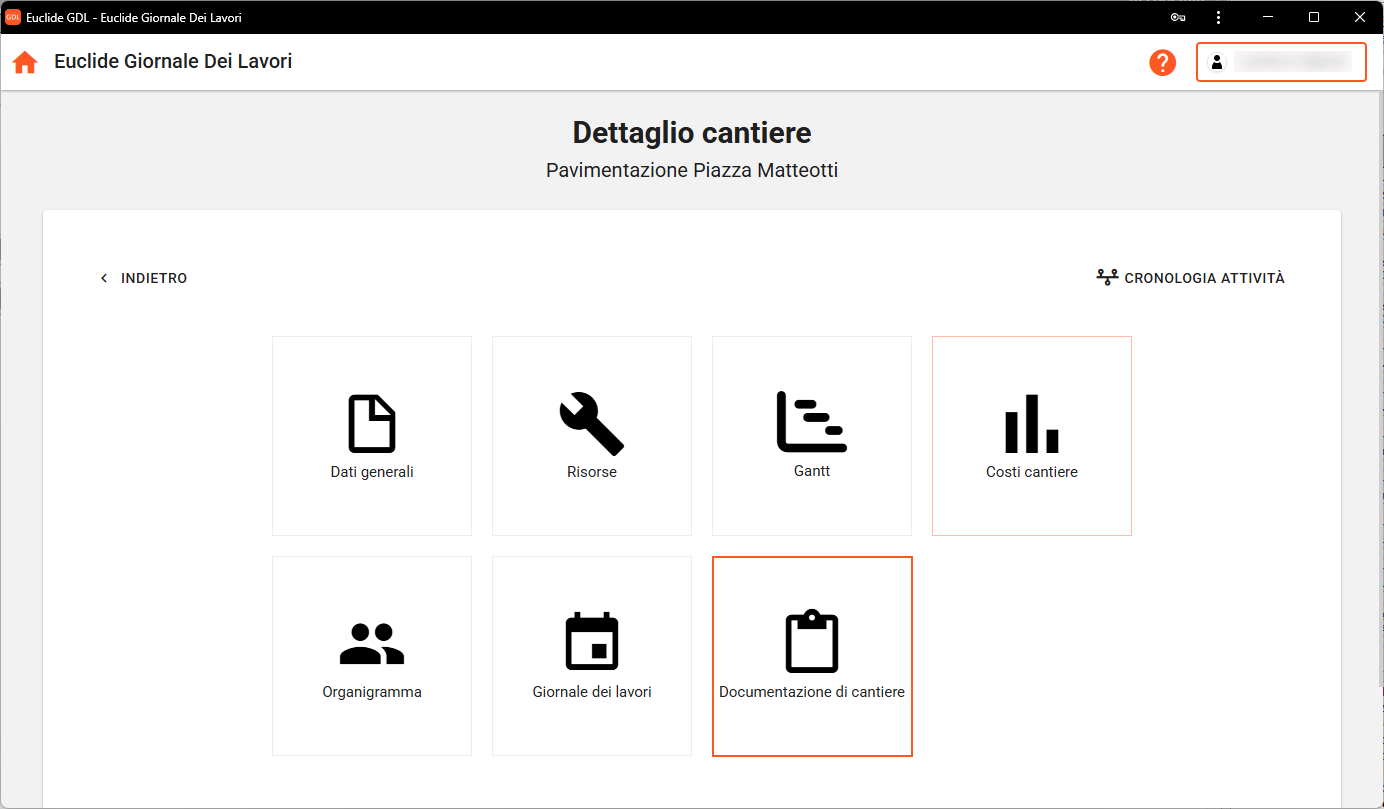Open Risorse via the wrench icon
Viewport: 1384px width, 809px height.
pos(592,424)
